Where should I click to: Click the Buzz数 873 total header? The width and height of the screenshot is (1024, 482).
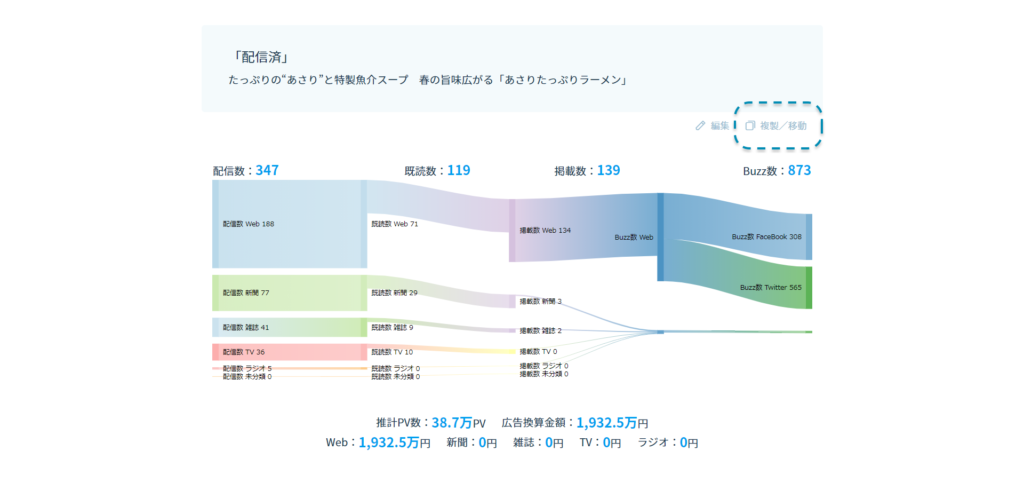tap(776, 170)
